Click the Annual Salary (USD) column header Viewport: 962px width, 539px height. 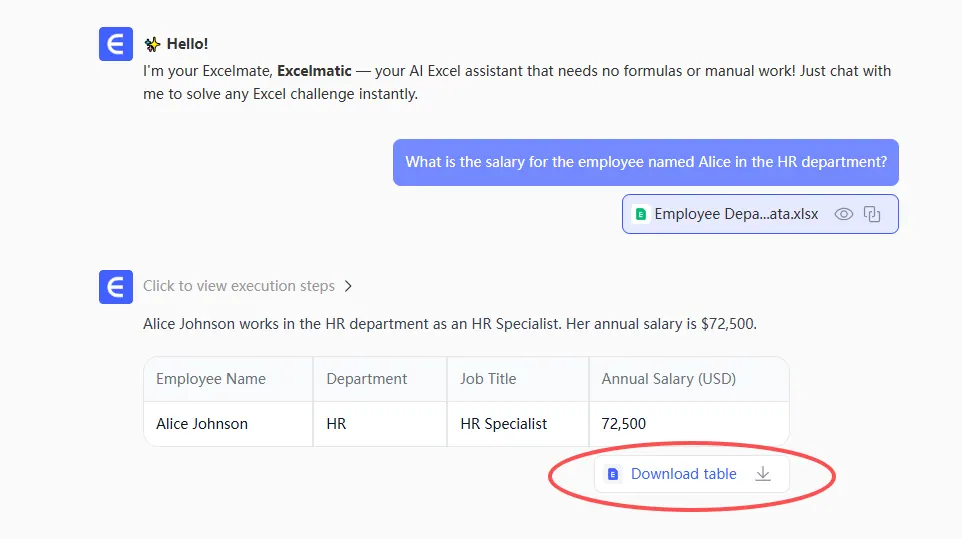[x=668, y=379]
